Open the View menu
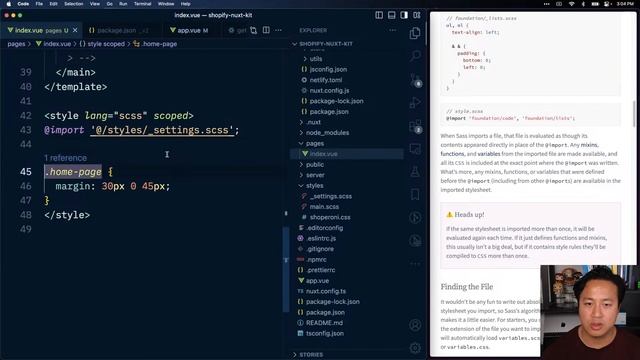Viewport: 640px width, 360px height. (95, 4)
